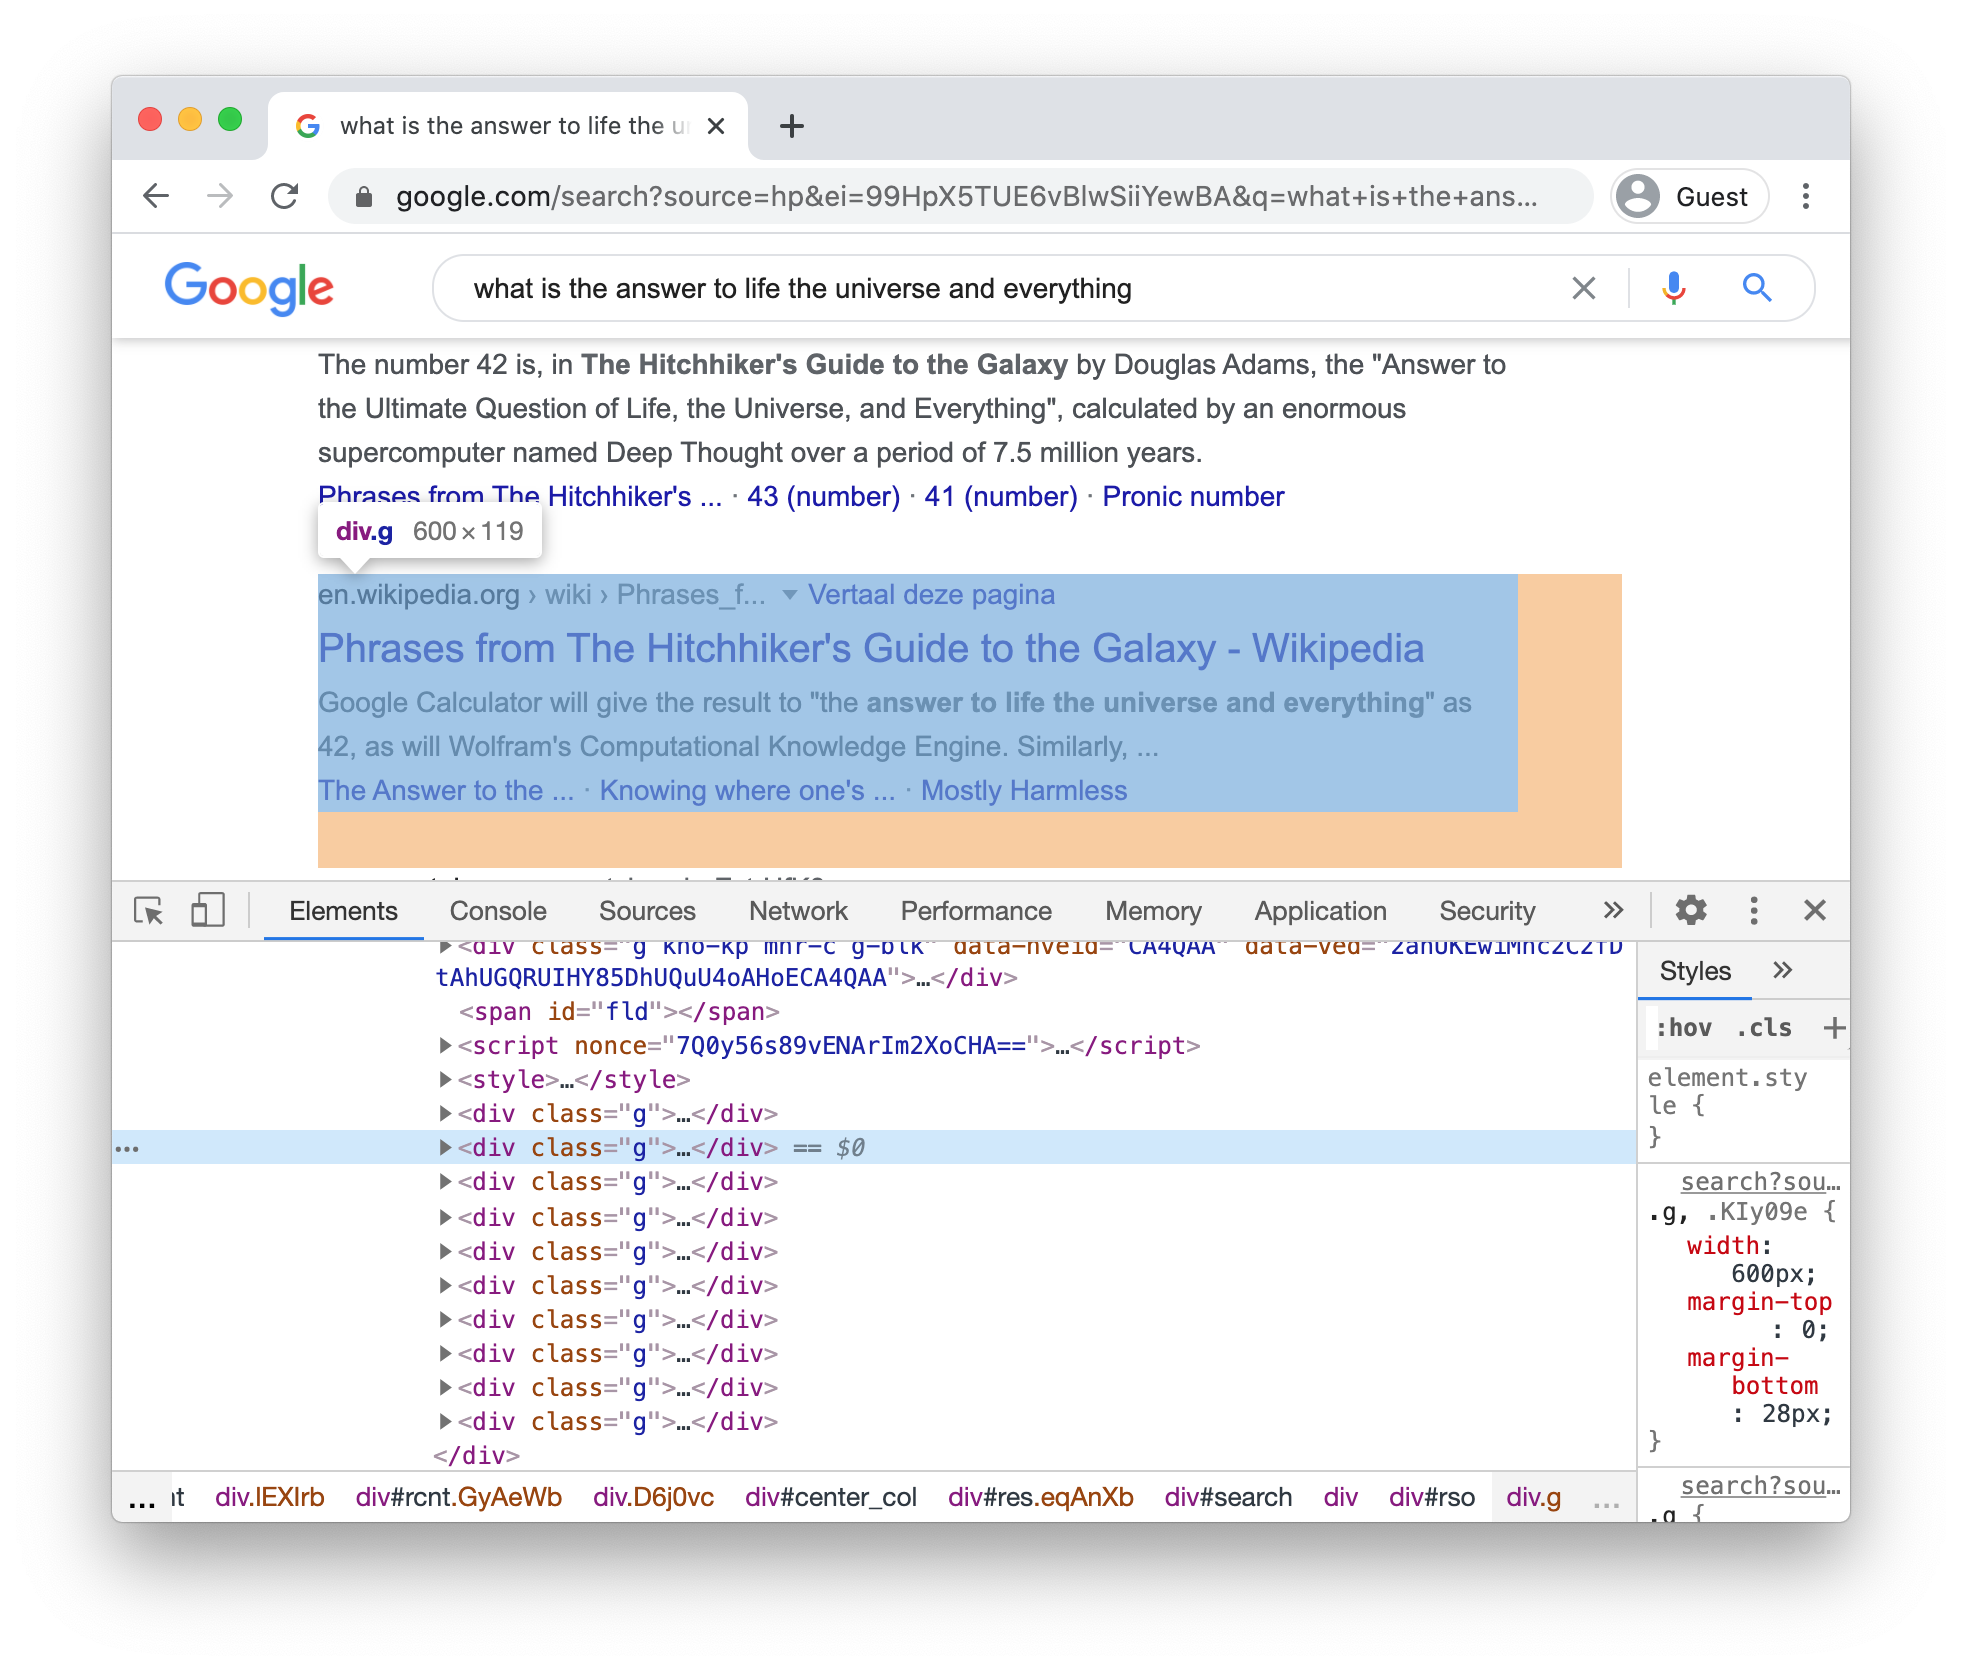Image resolution: width=1962 pixels, height=1670 pixels.
Task: Toggle the :hov element state button
Action: [1684, 1028]
